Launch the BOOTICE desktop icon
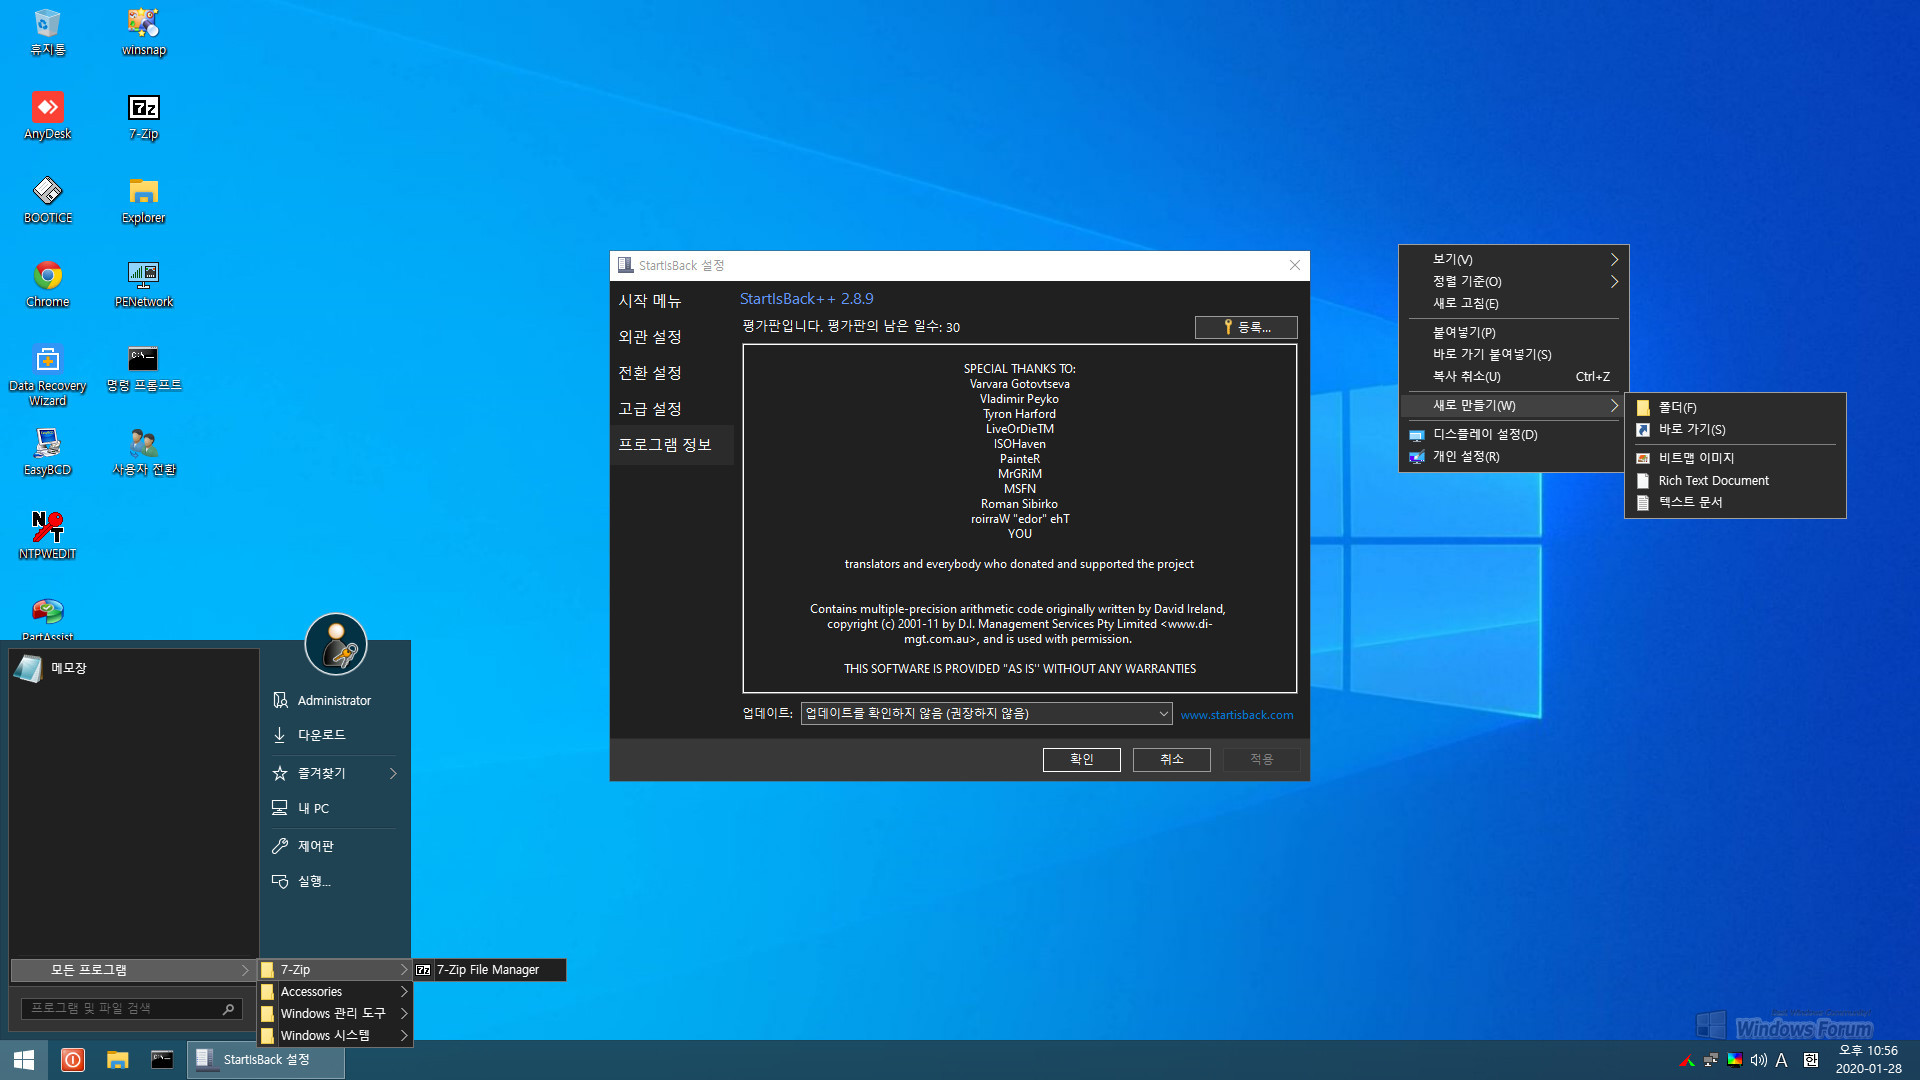 tap(47, 200)
